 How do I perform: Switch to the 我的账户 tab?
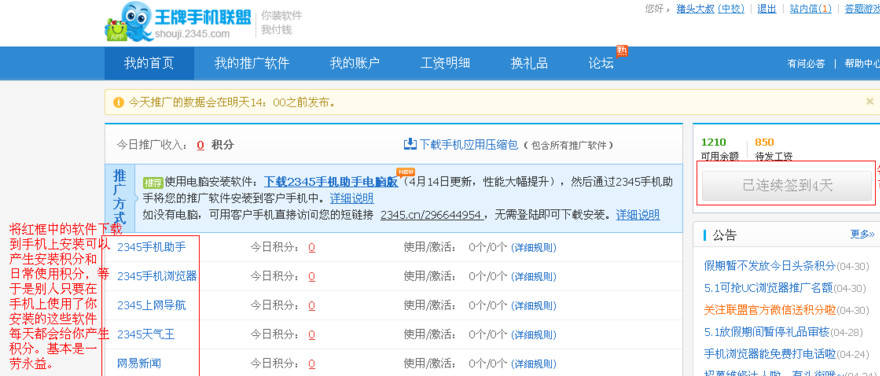355,63
